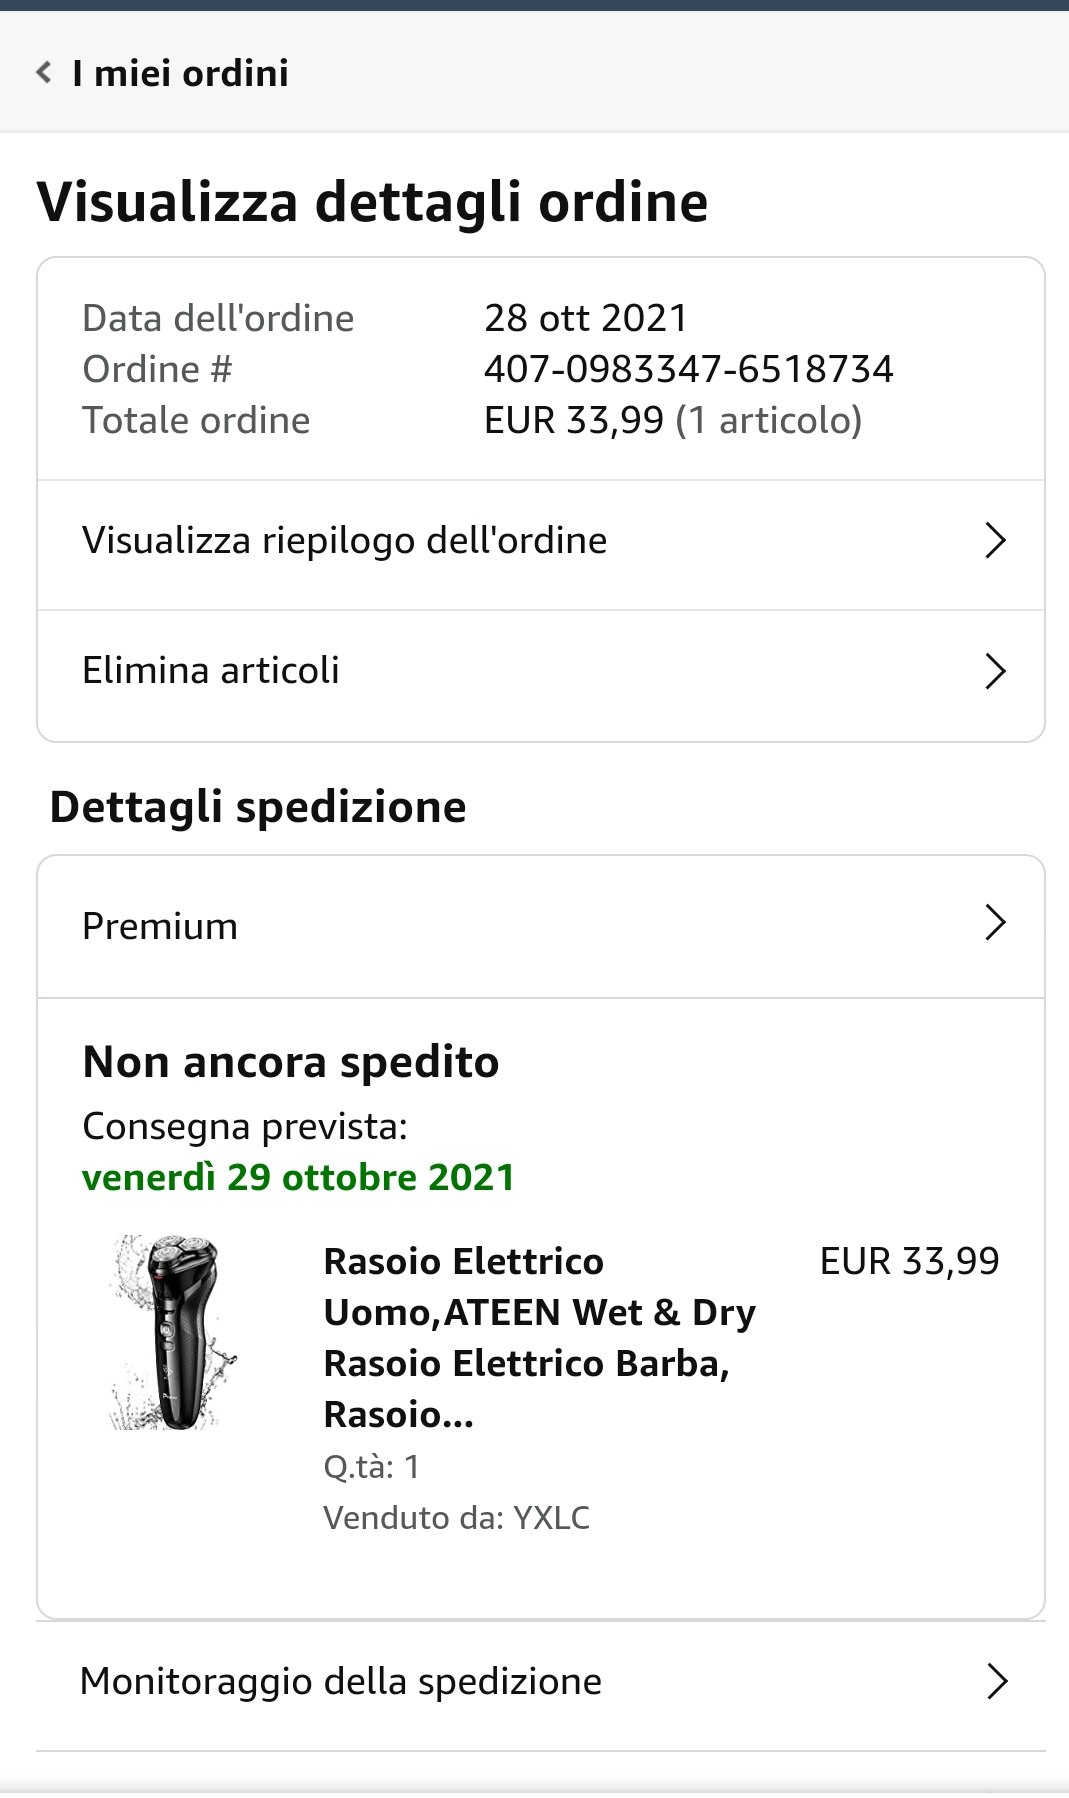The width and height of the screenshot is (1069, 1798).
Task: Click chevron beside Monitoraggio della spedizione
Action: [x=996, y=1682]
